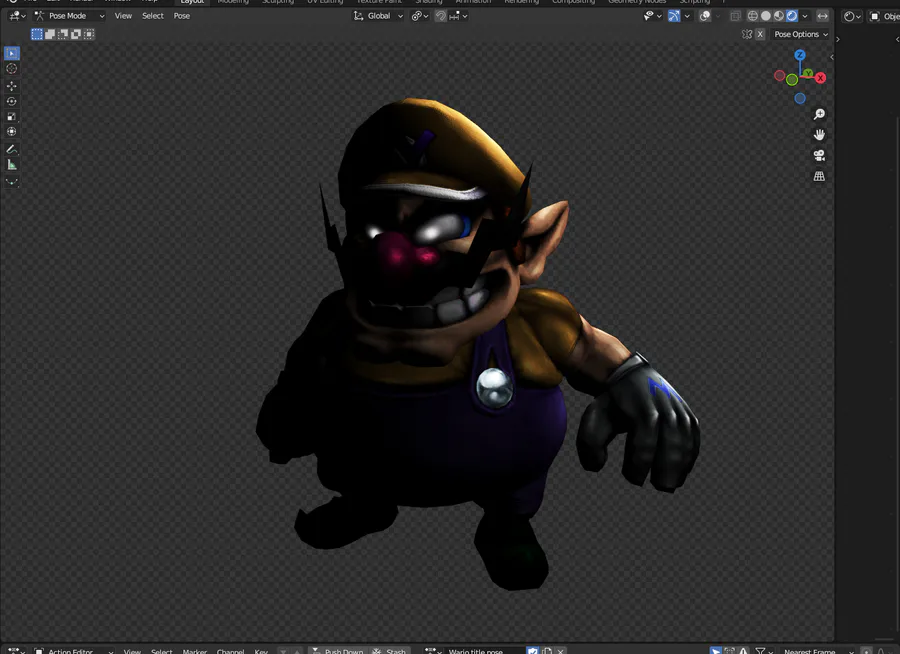
Task: Click the Wario title pose name field
Action: click(484, 651)
